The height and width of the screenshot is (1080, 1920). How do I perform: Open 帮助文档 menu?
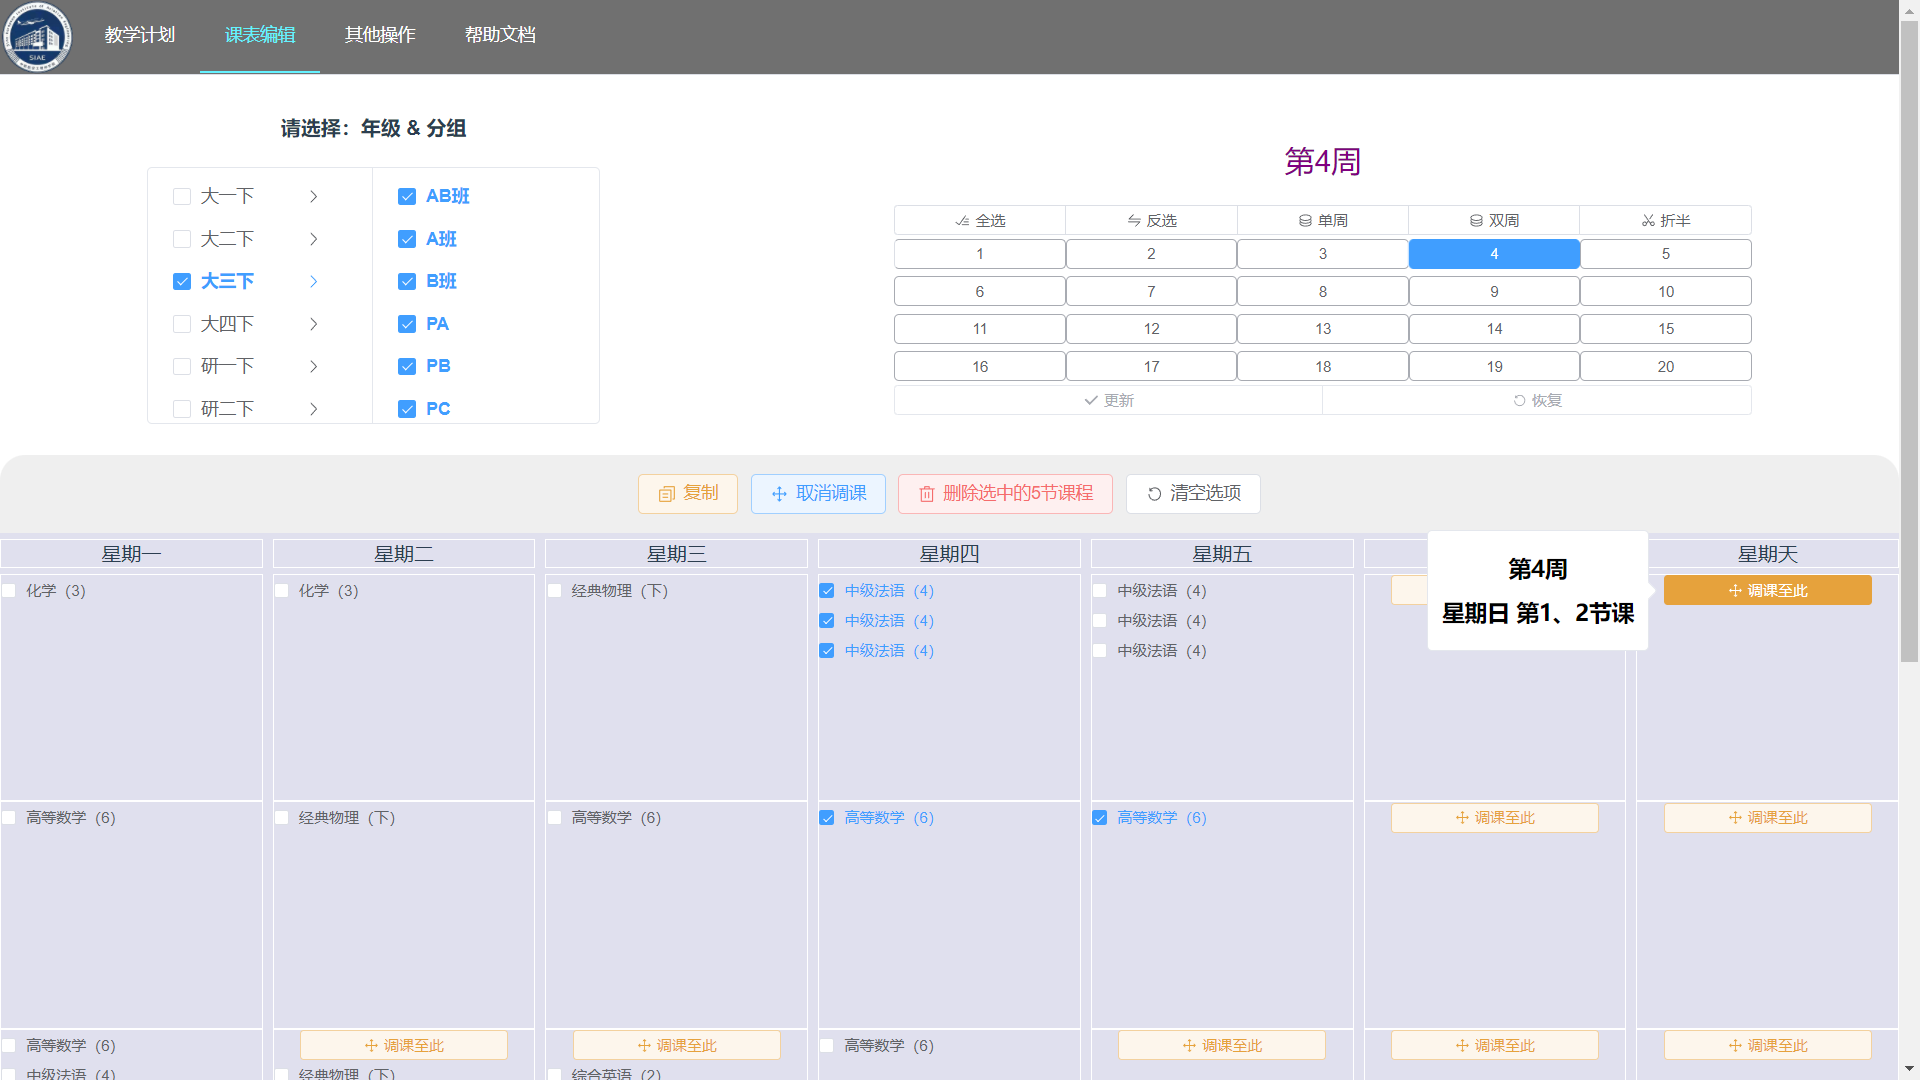pos(500,35)
